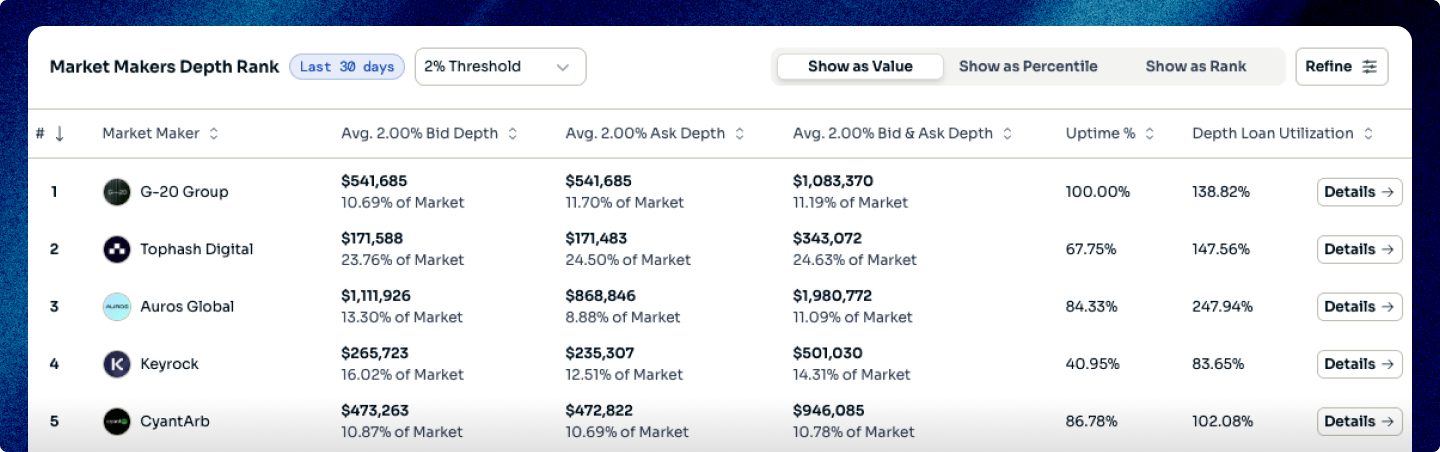Open Details for CyantArb
The width and height of the screenshot is (1440, 452).
coord(1359,422)
